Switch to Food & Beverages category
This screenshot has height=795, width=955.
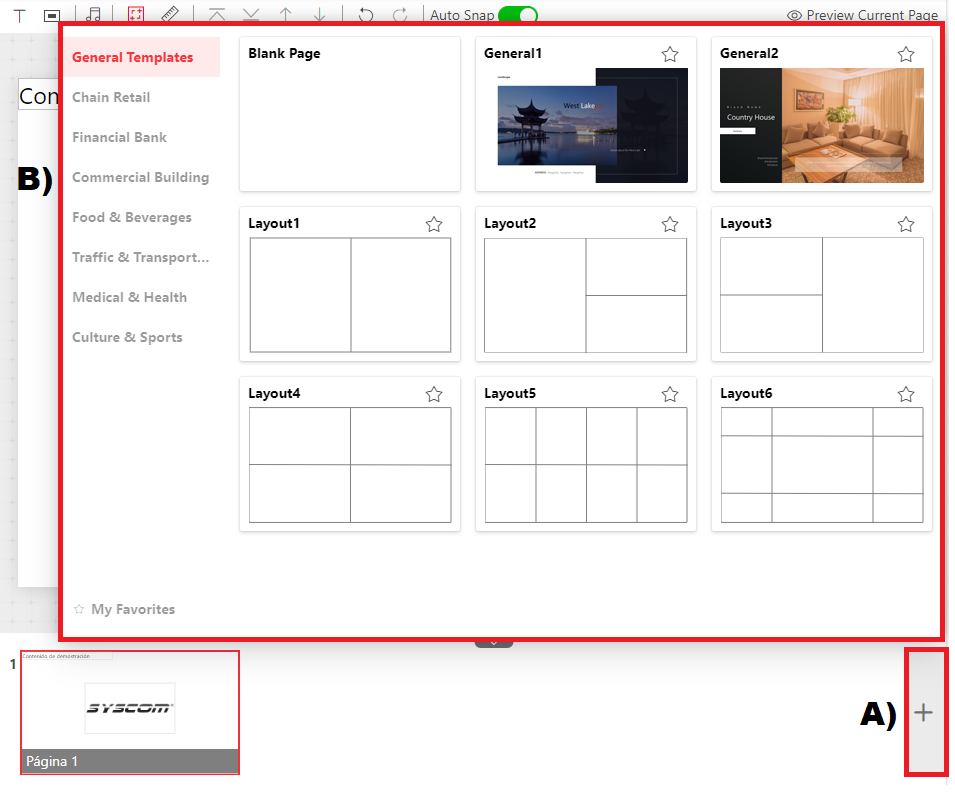[132, 217]
